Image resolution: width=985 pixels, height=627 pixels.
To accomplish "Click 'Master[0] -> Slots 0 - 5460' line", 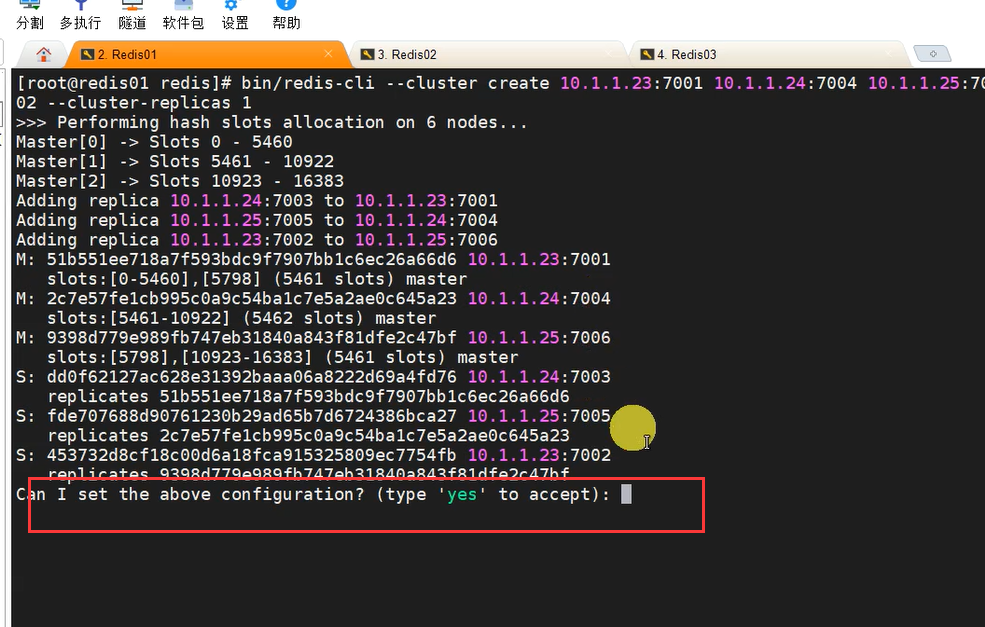I will 154,142.
